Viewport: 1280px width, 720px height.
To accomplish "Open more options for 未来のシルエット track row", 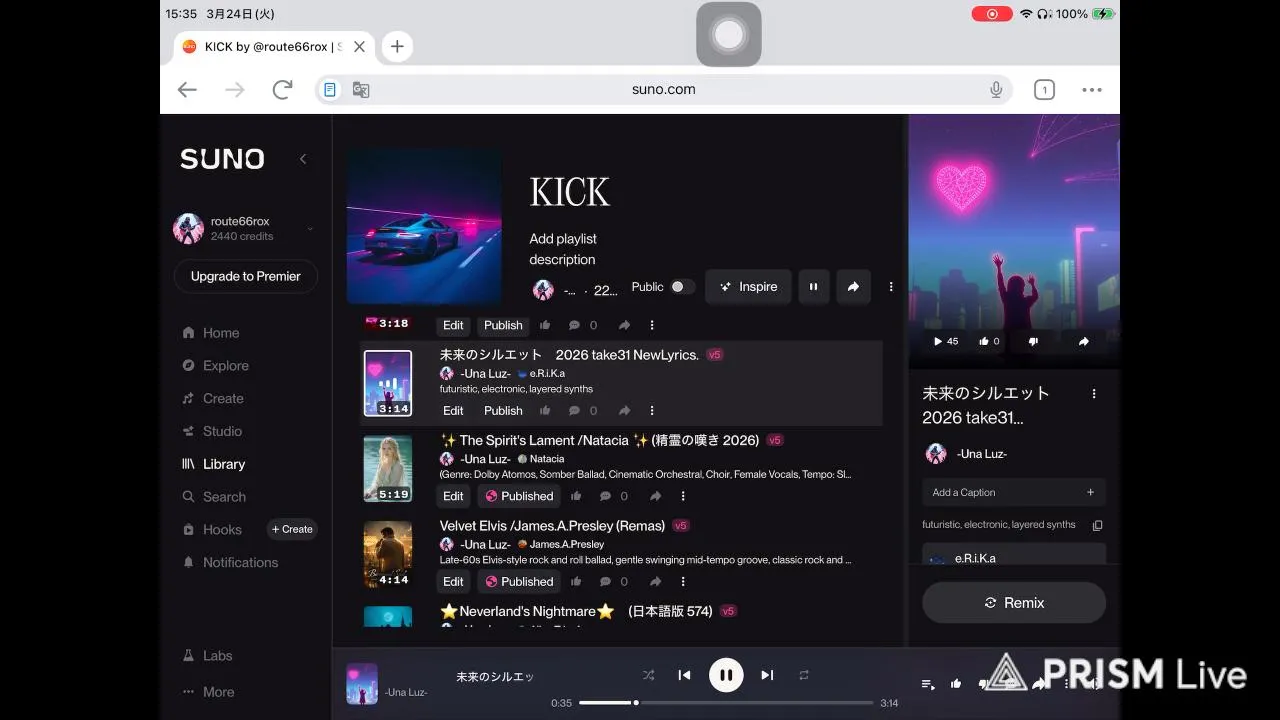I will pyautogui.click(x=652, y=411).
